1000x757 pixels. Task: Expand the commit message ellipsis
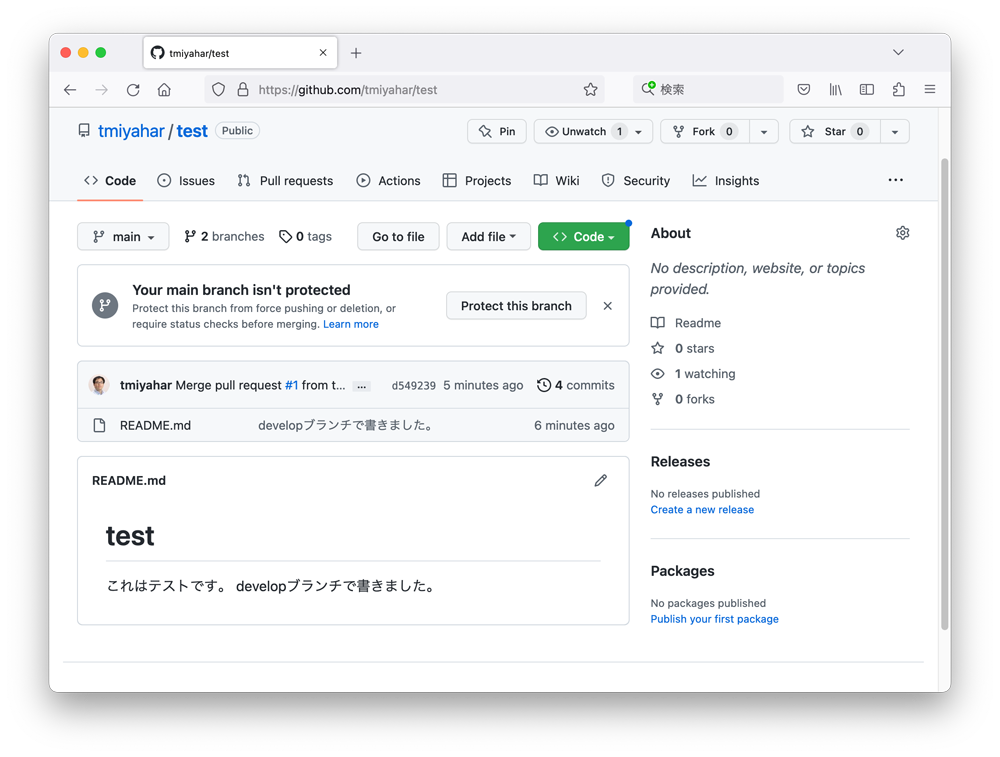(362, 386)
